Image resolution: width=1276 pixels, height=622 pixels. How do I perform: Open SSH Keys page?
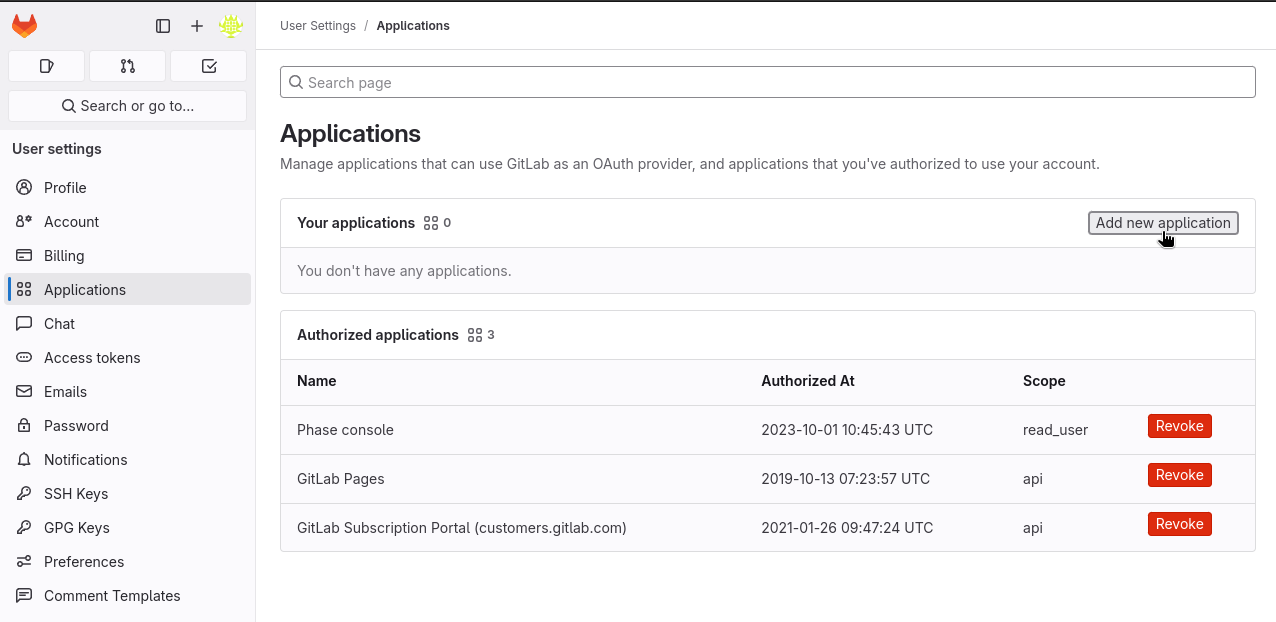(128, 494)
